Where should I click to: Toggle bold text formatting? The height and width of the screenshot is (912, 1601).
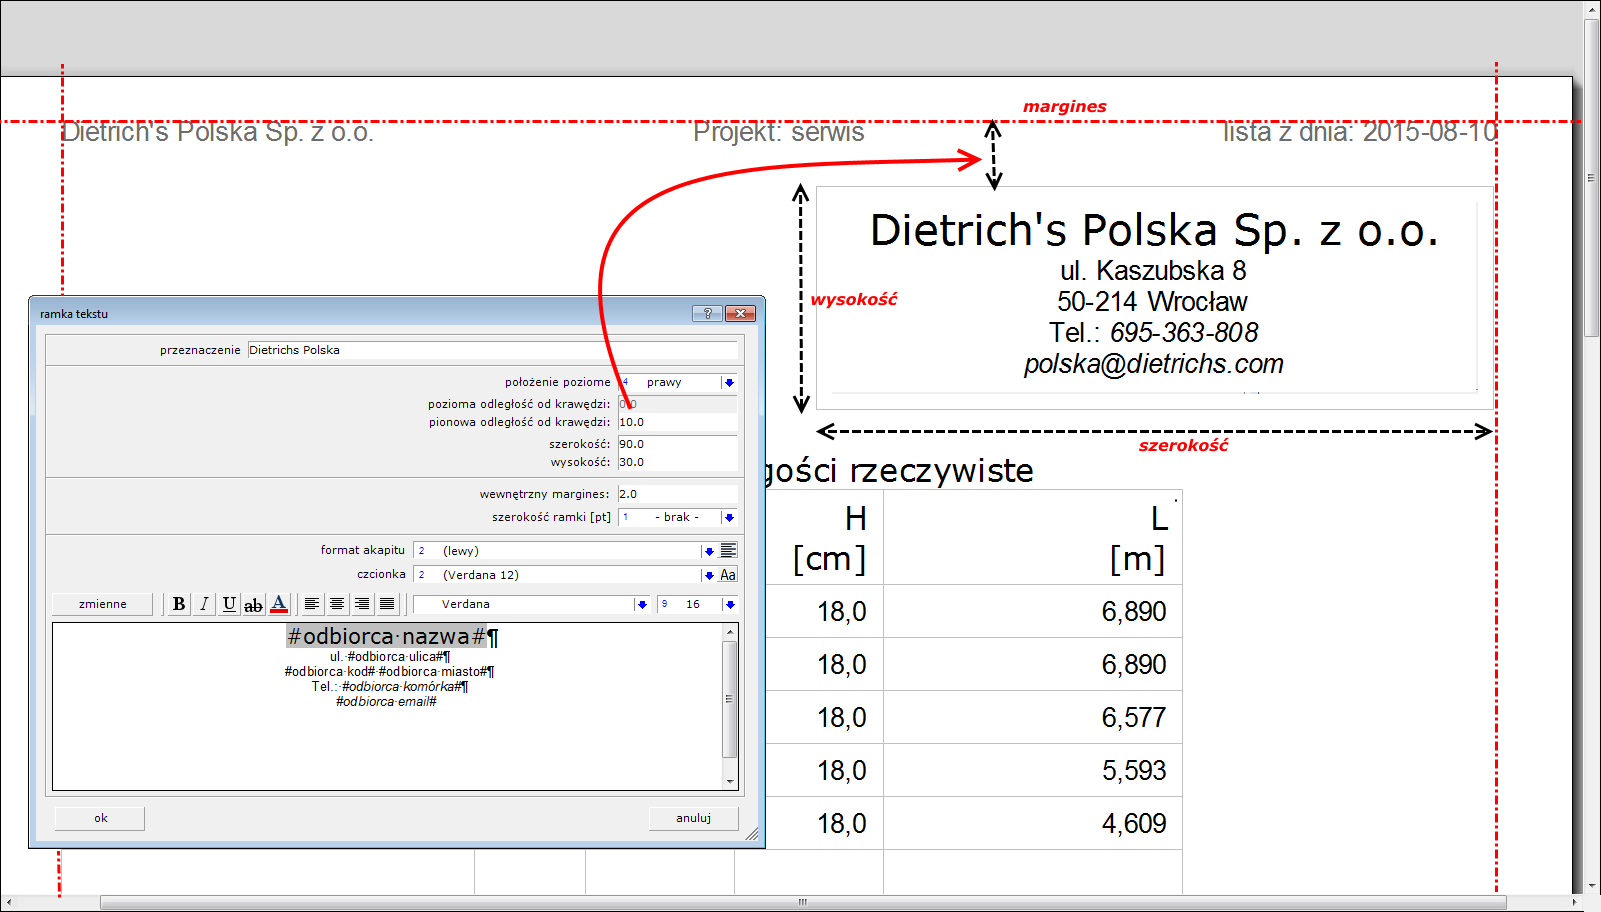(x=179, y=604)
